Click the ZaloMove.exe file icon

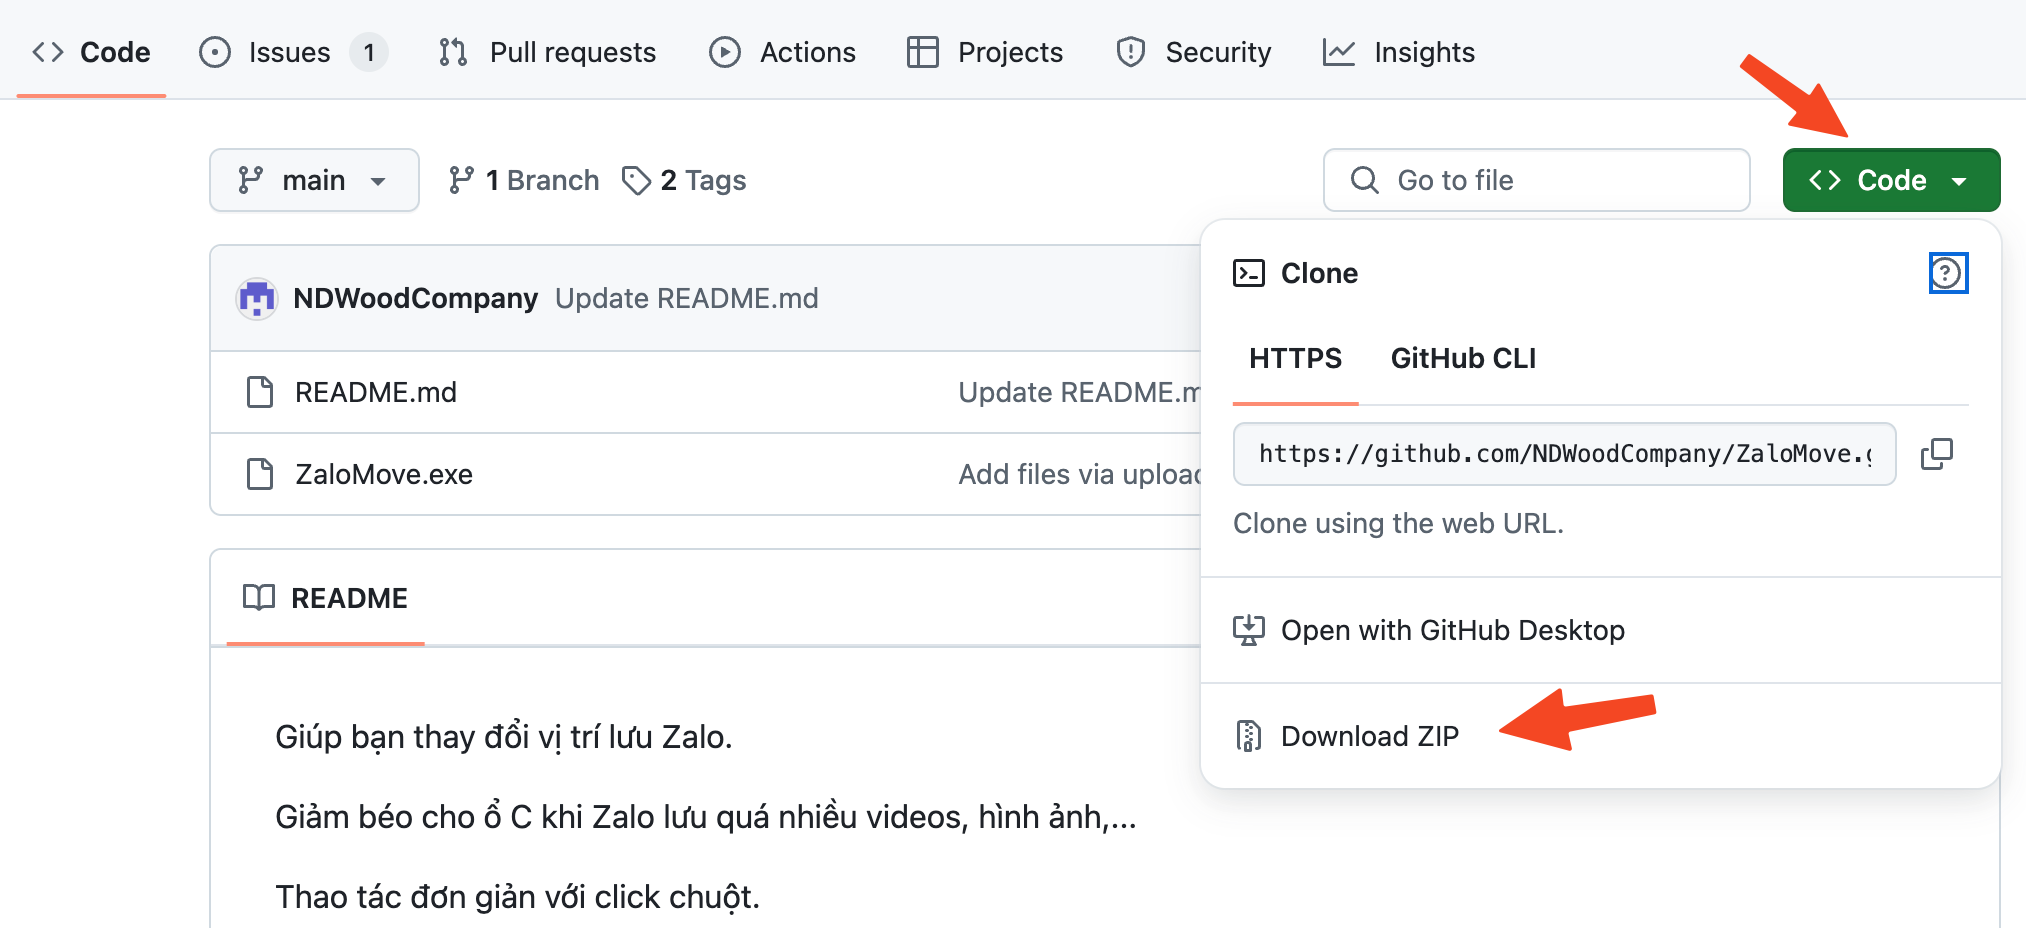(x=260, y=474)
